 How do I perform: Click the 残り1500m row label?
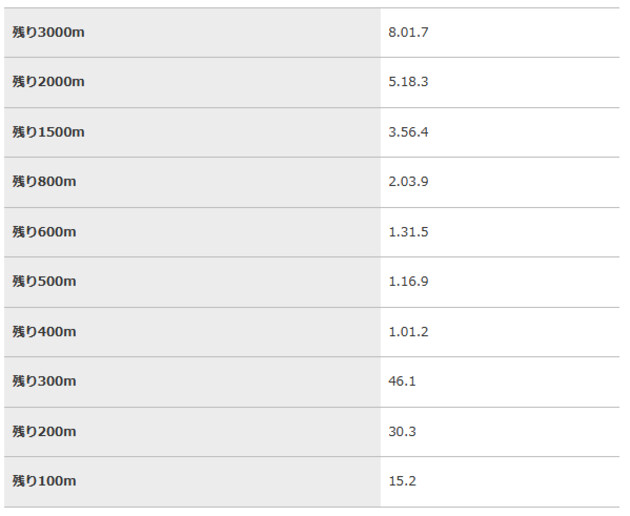pos(48,132)
